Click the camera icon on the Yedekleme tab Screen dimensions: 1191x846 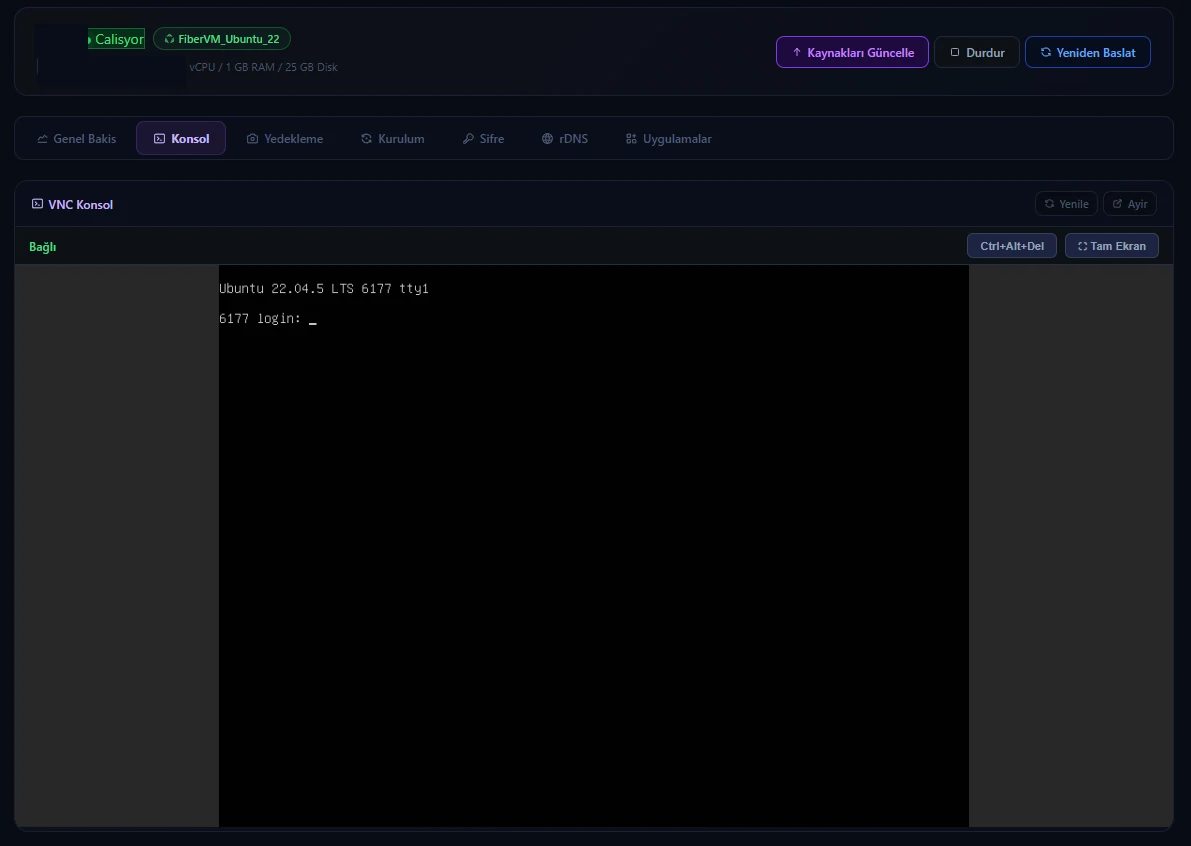(x=252, y=139)
